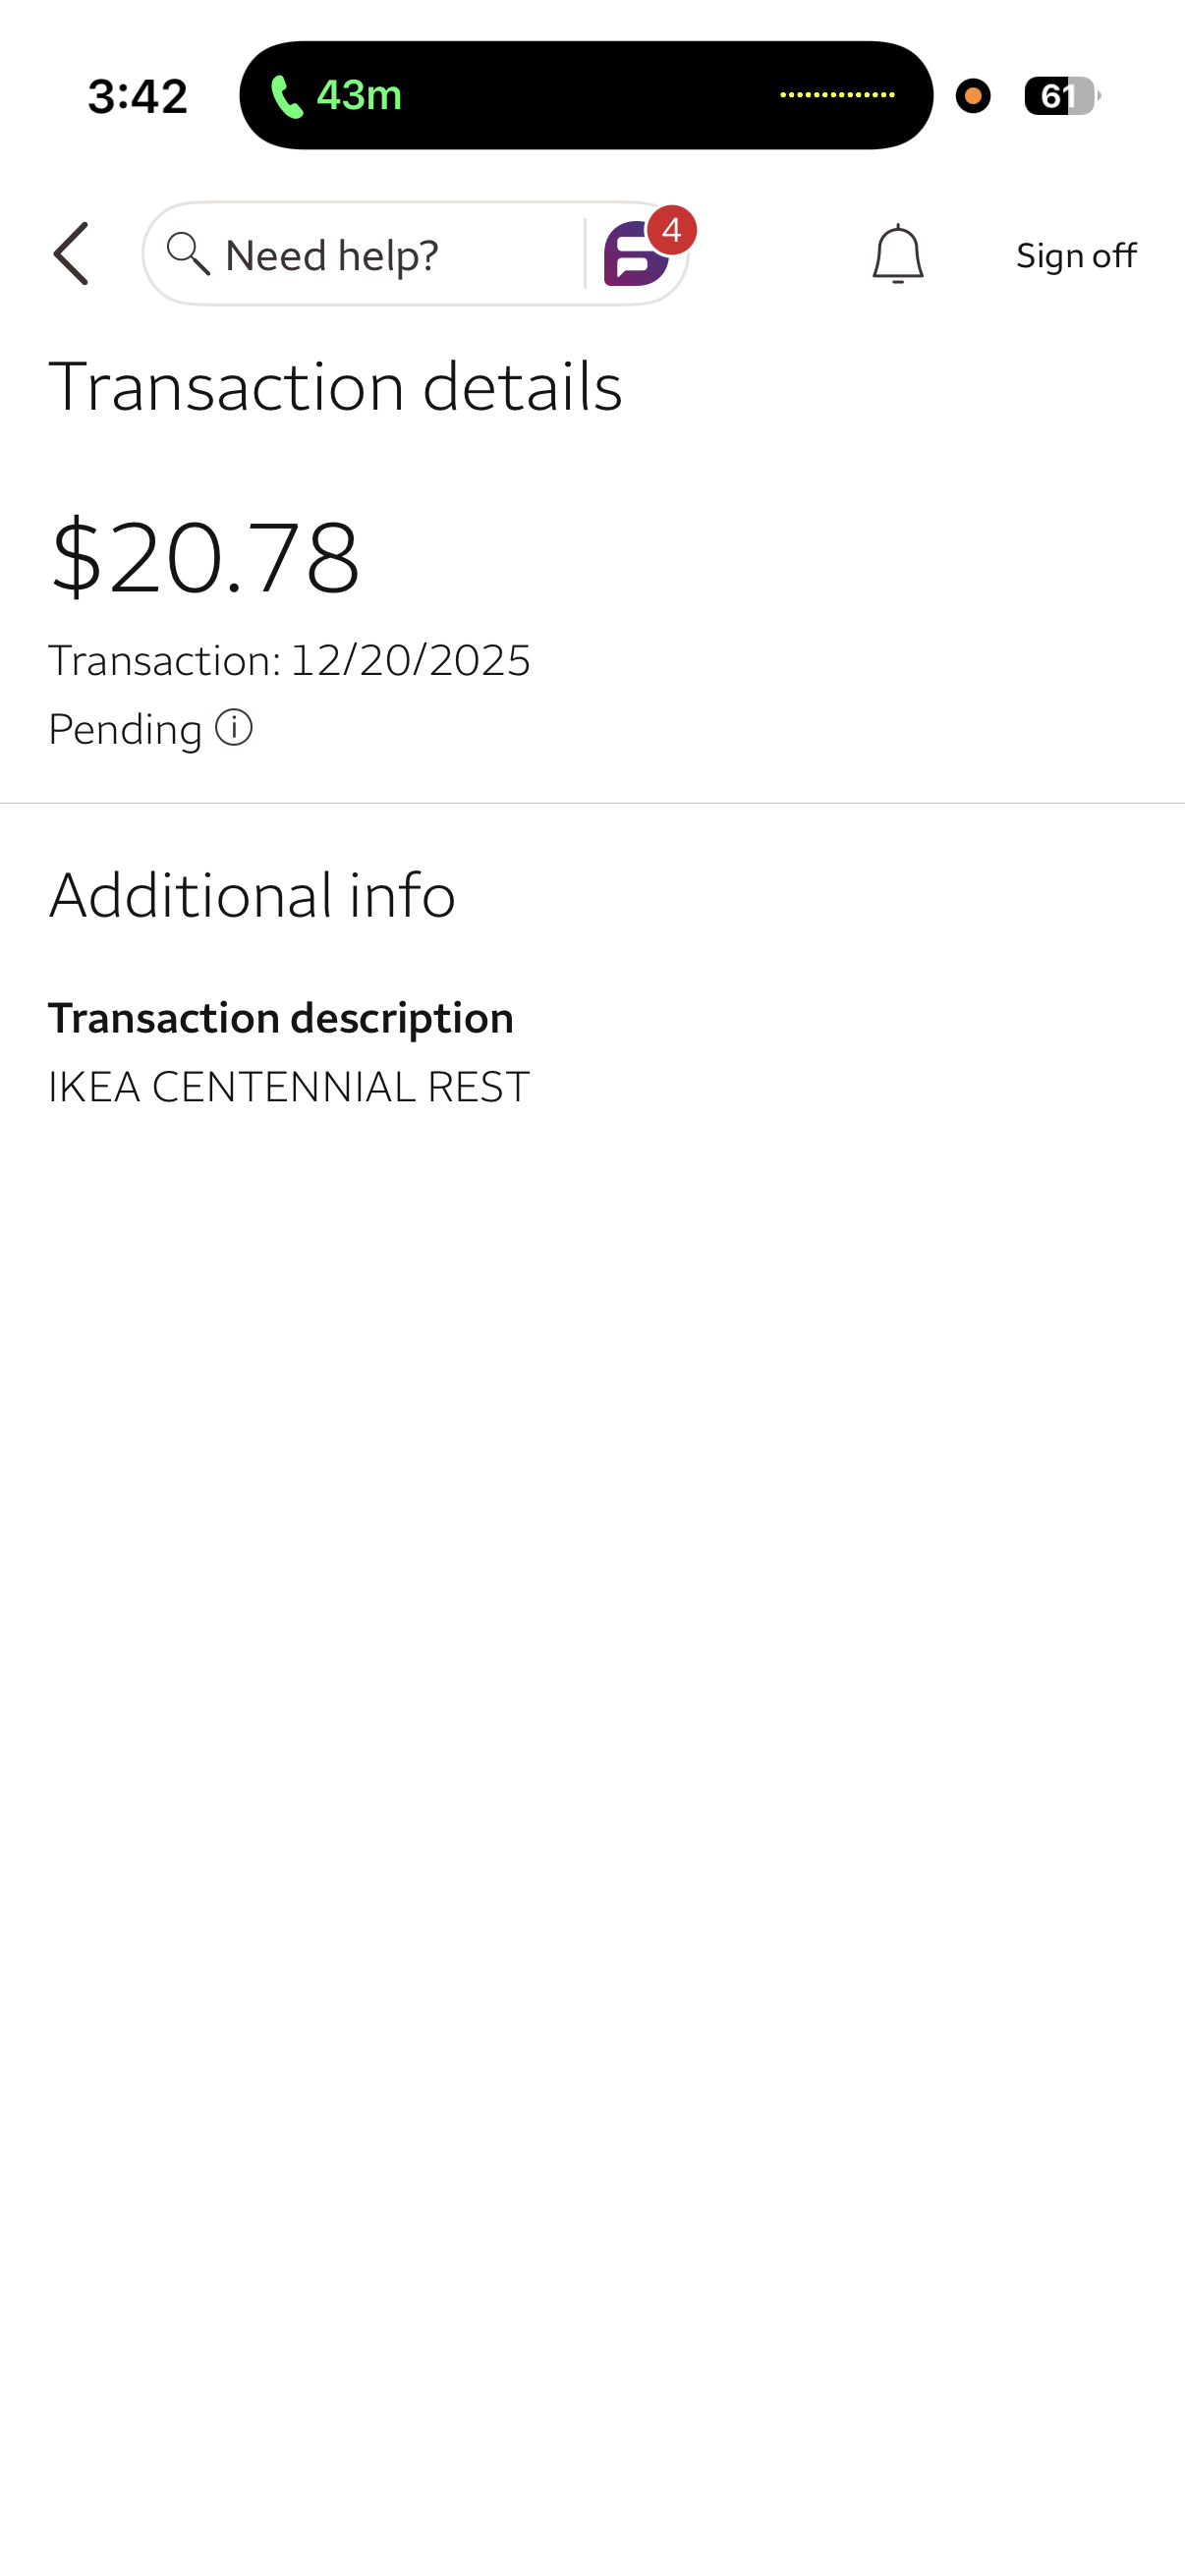Tap the 43m call duration
Screen dimensions: 1185x2576
(359, 96)
